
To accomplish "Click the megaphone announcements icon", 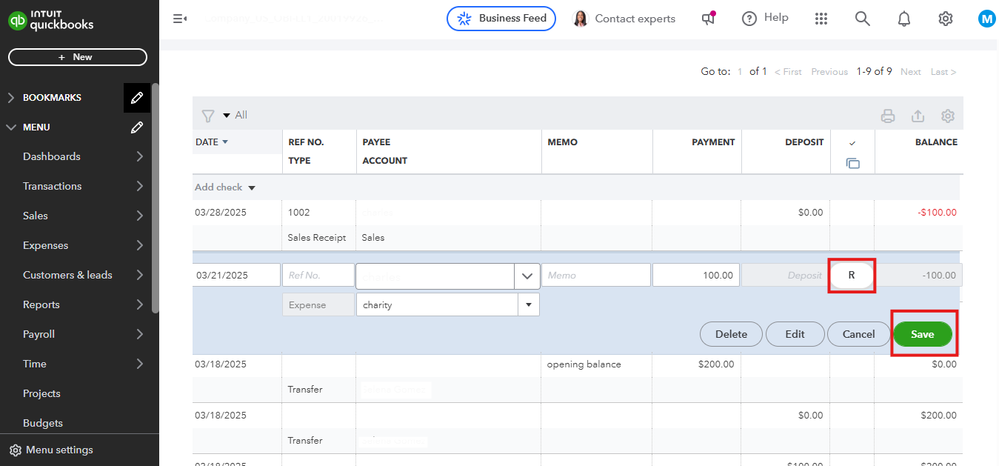I will point(709,18).
